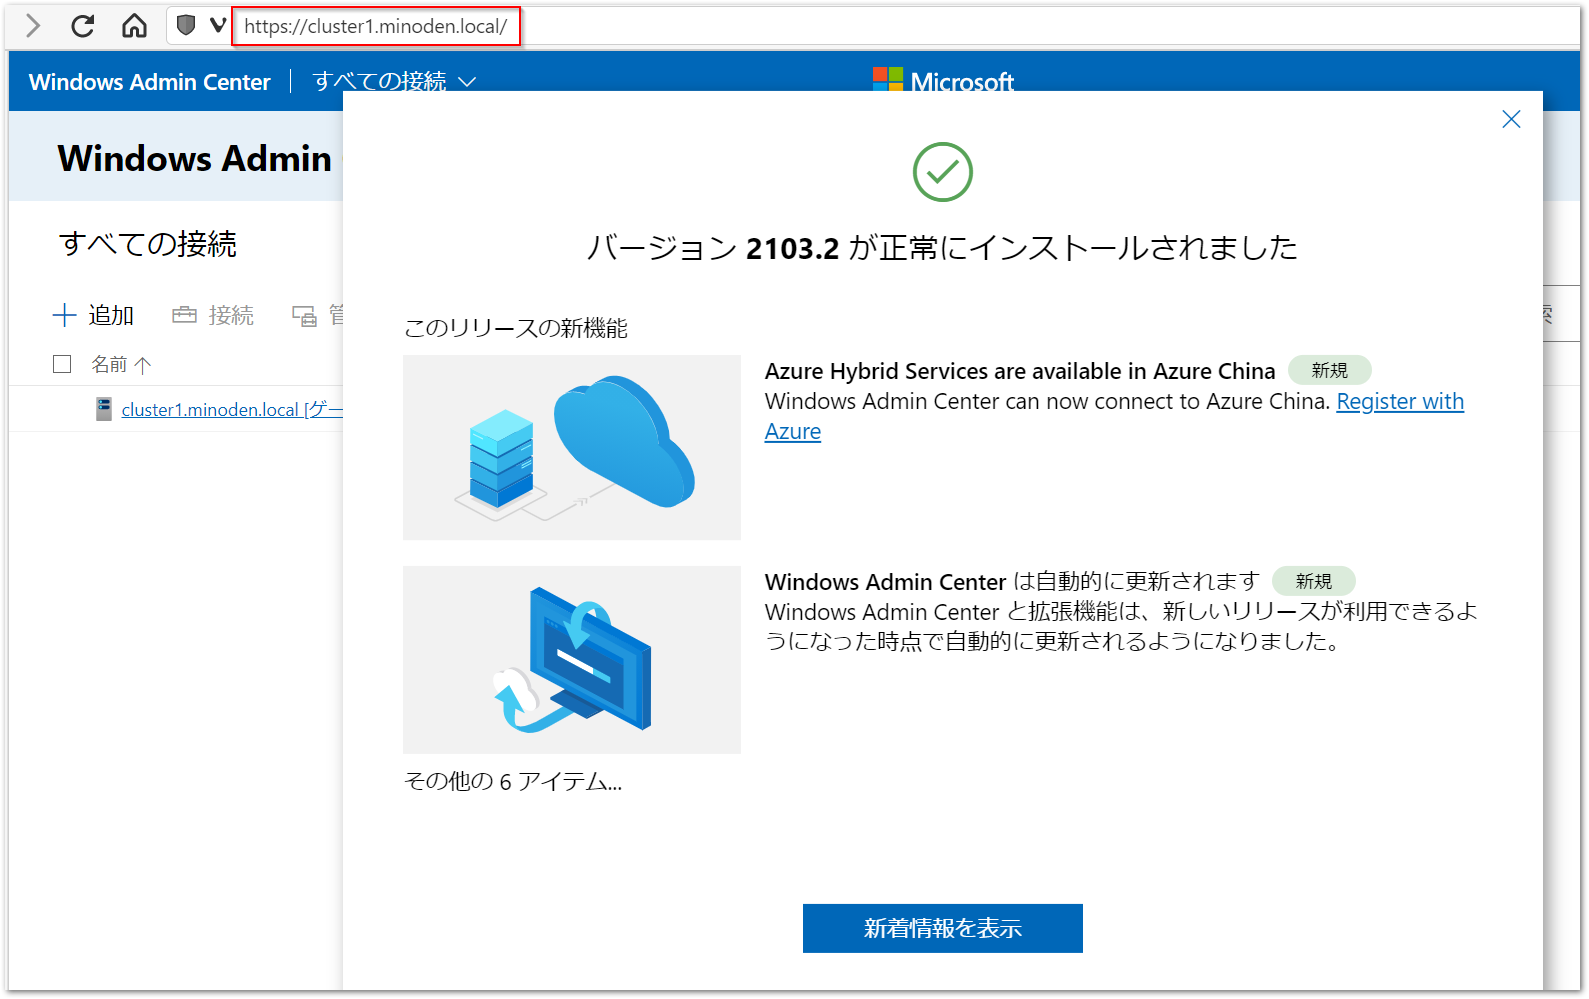The image size is (1589, 999).
Task: Close the install success dialog
Action: (1511, 119)
